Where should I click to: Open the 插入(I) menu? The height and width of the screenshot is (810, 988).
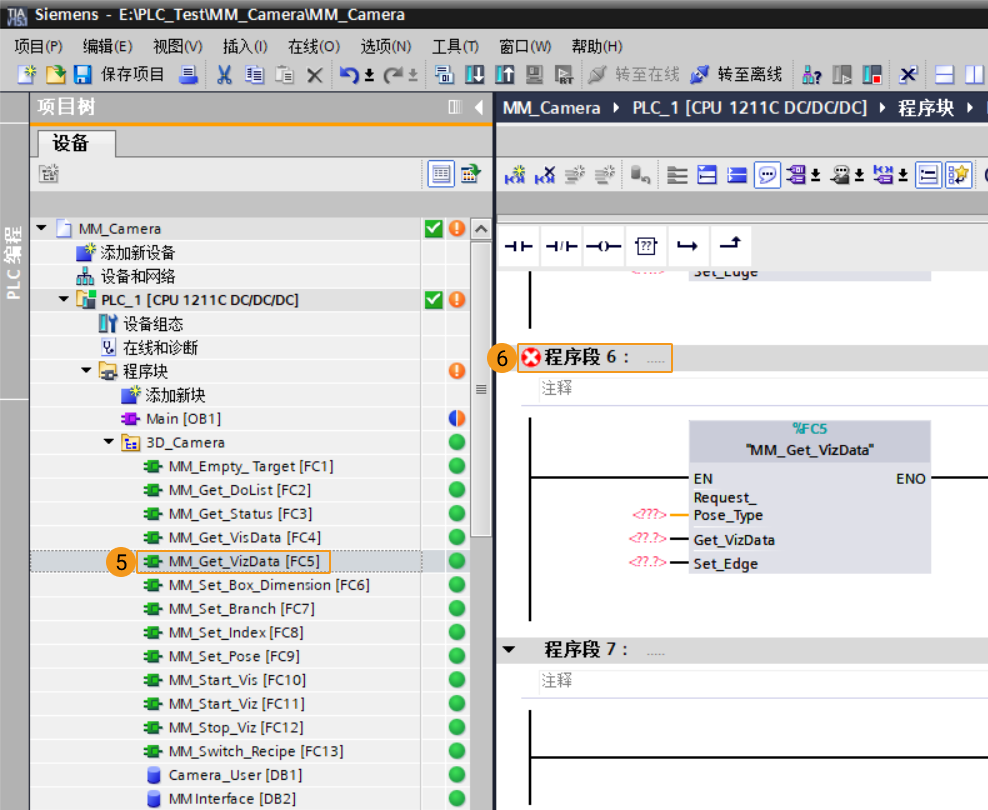point(245,46)
